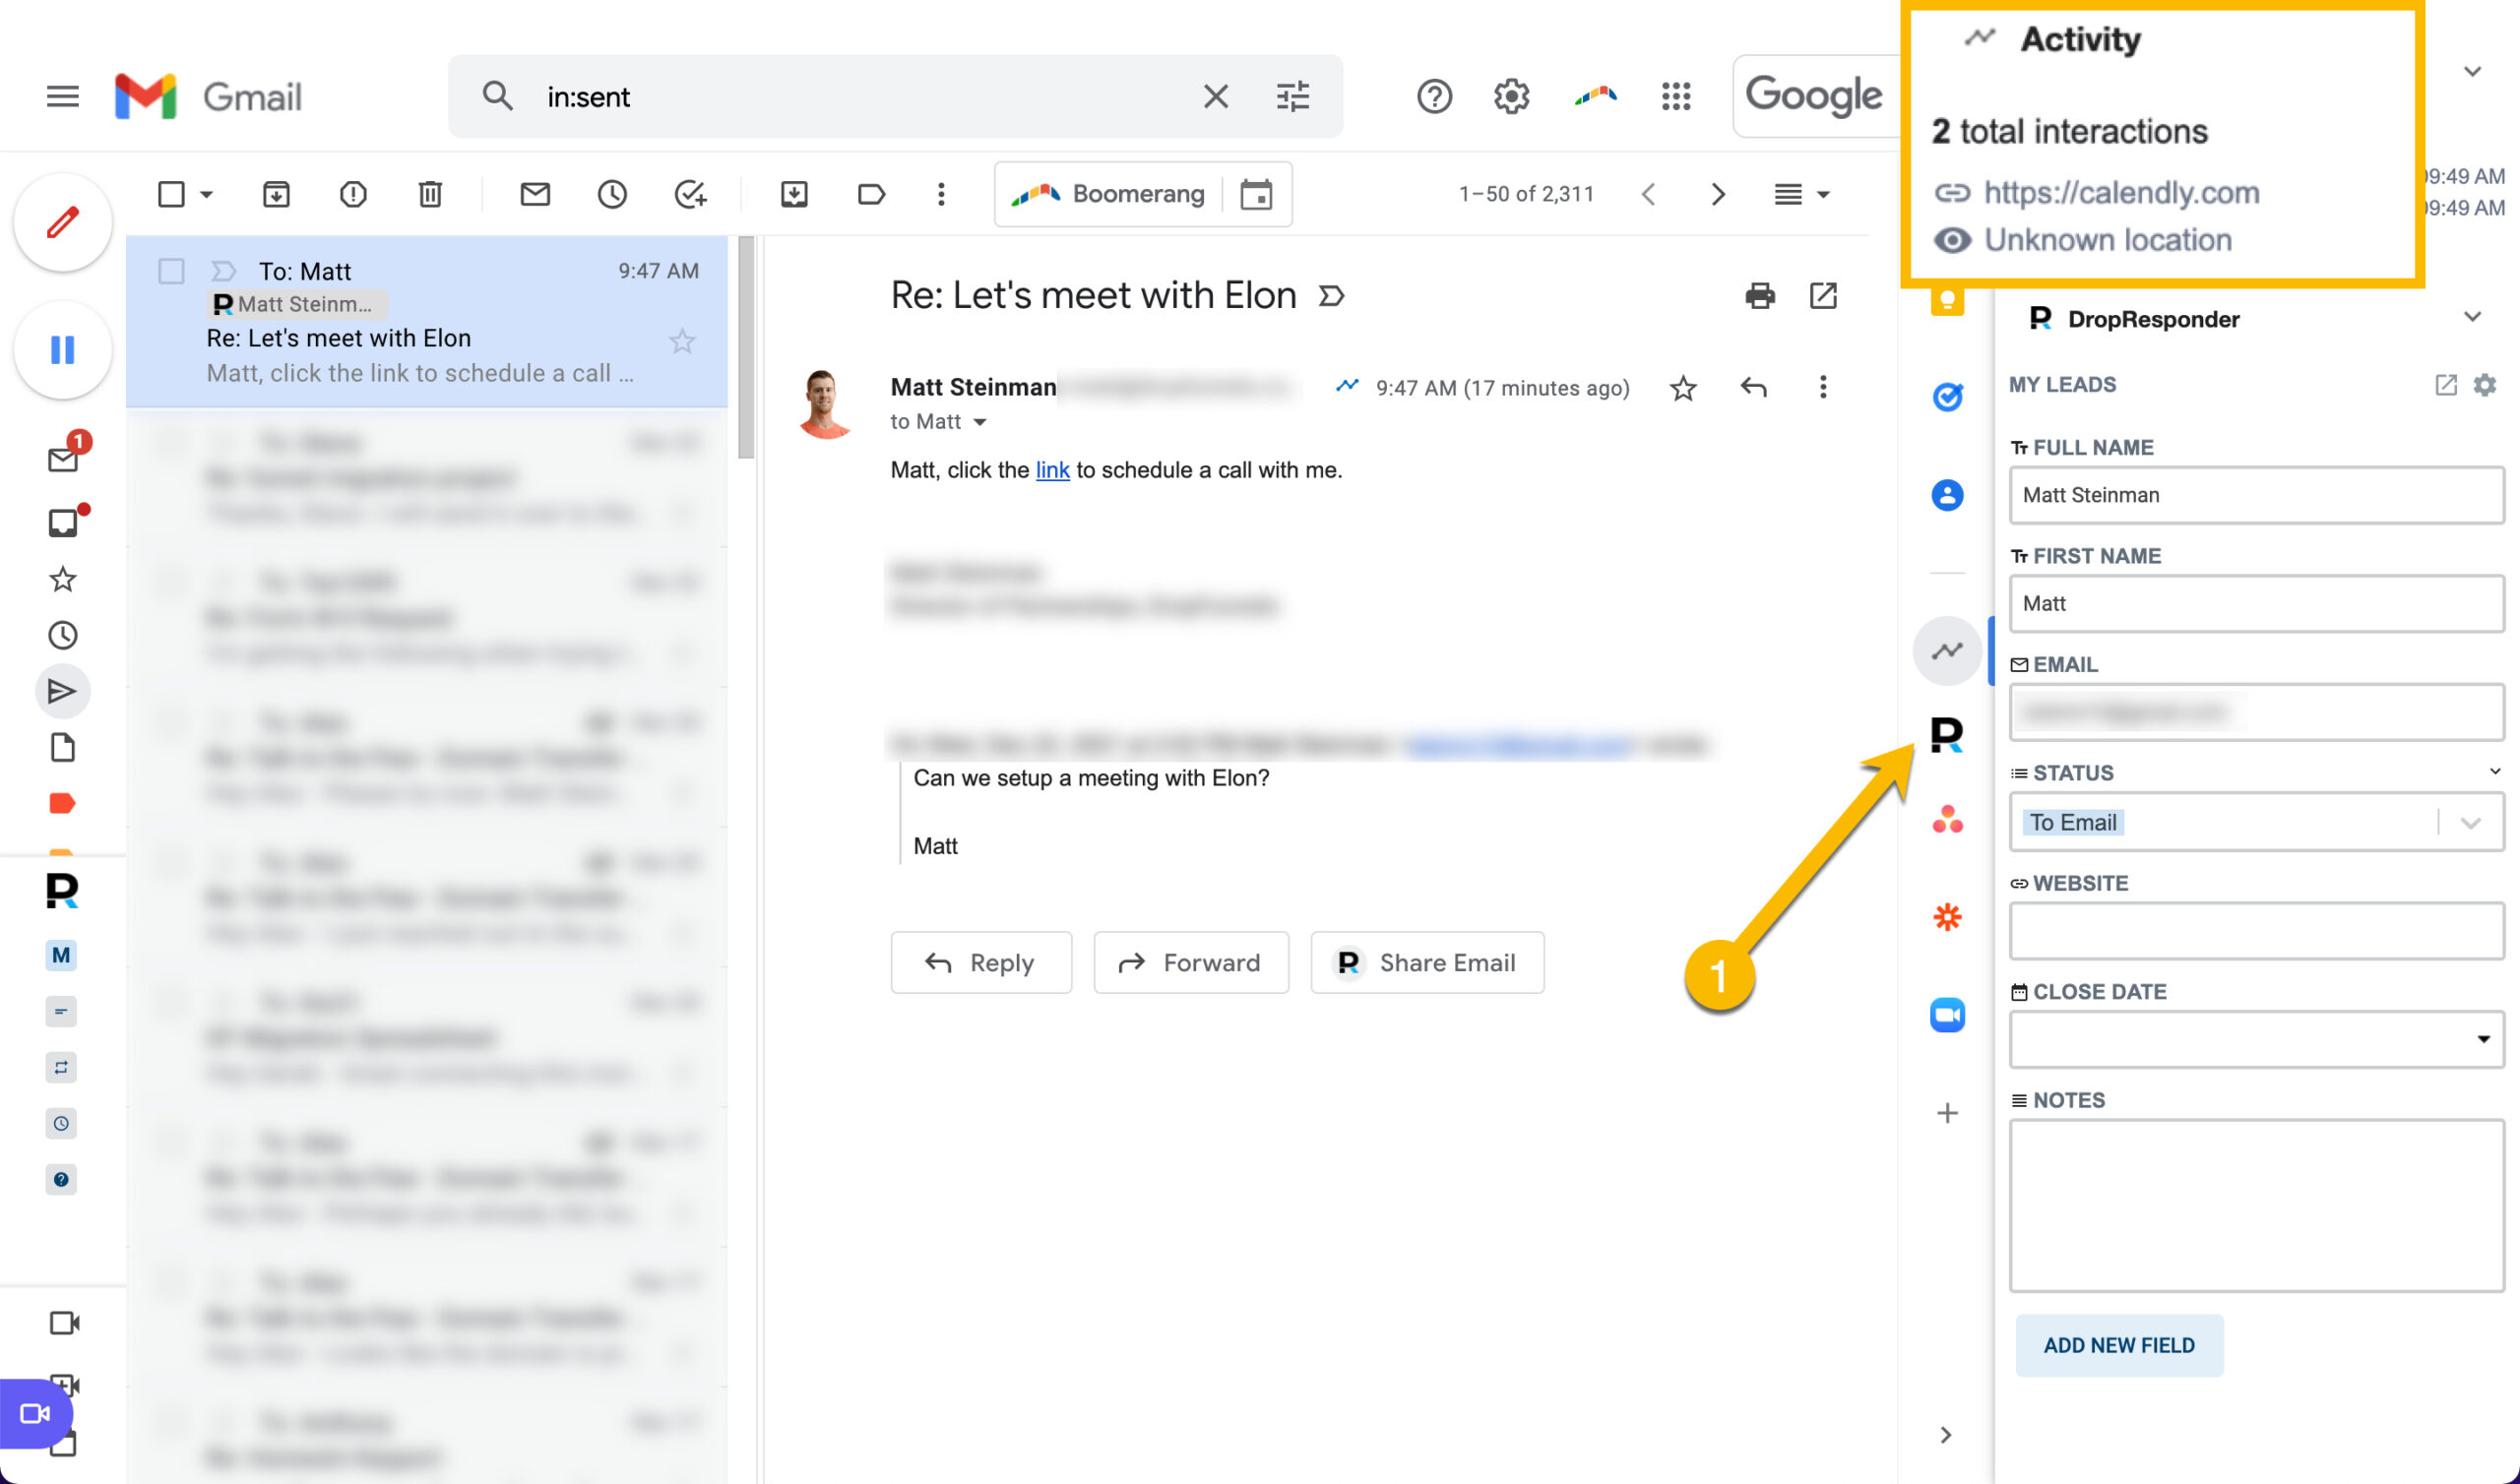Check the 'To: Matt' email row checkbox
This screenshot has width=2520, height=1484.
point(171,271)
